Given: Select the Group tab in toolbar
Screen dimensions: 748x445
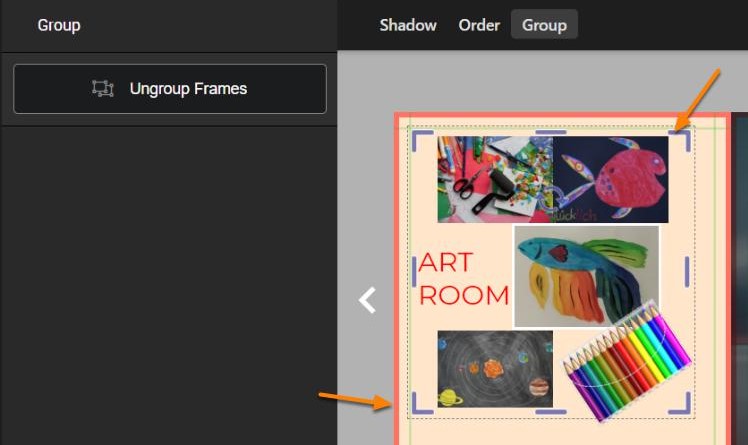Looking at the screenshot, I should click(x=544, y=25).
